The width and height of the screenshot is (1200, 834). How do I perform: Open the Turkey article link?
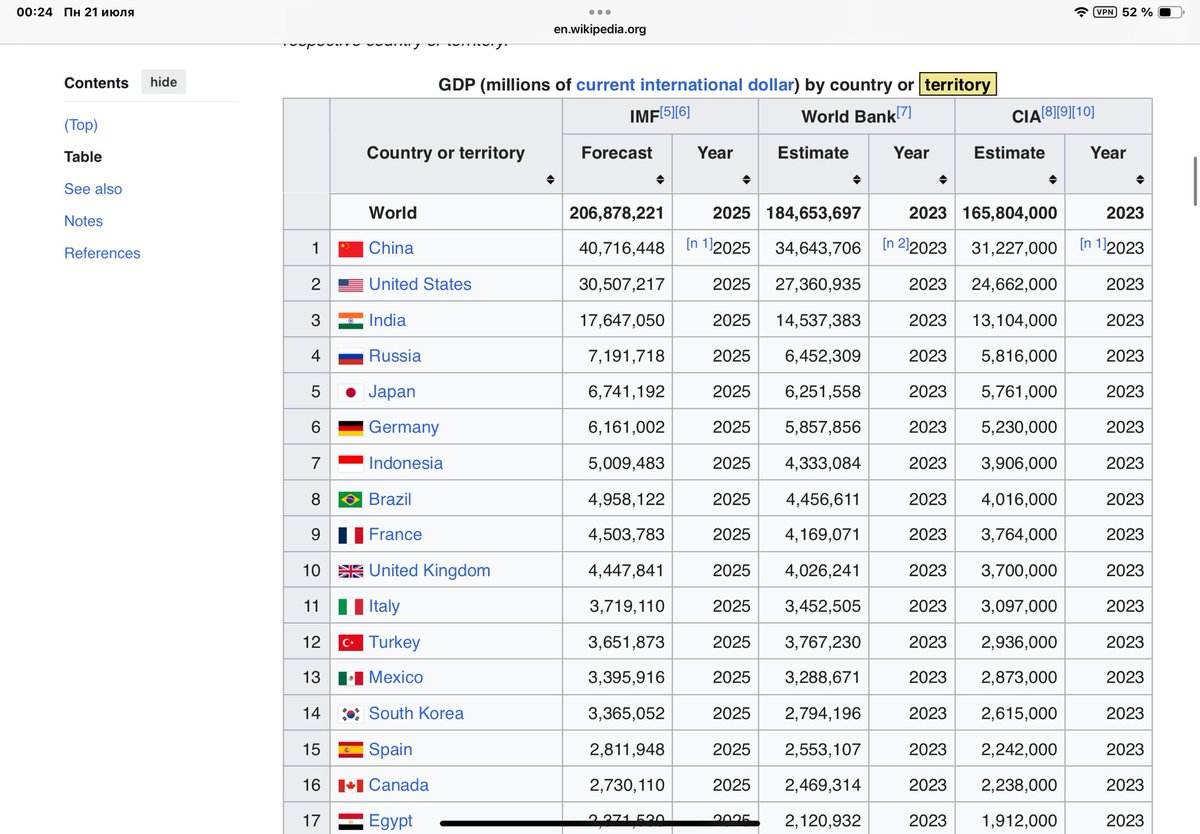(394, 642)
